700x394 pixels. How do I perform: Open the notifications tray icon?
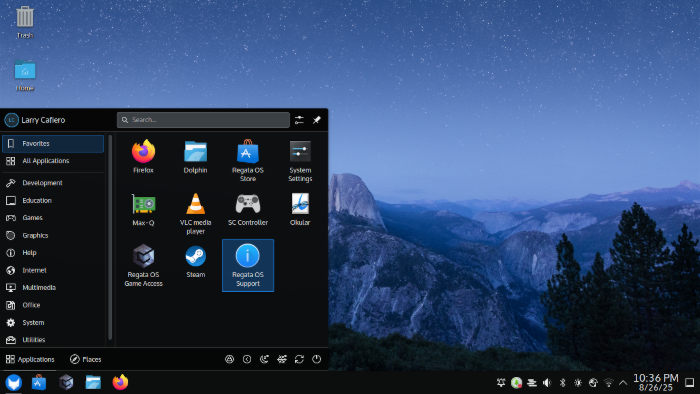[501, 382]
